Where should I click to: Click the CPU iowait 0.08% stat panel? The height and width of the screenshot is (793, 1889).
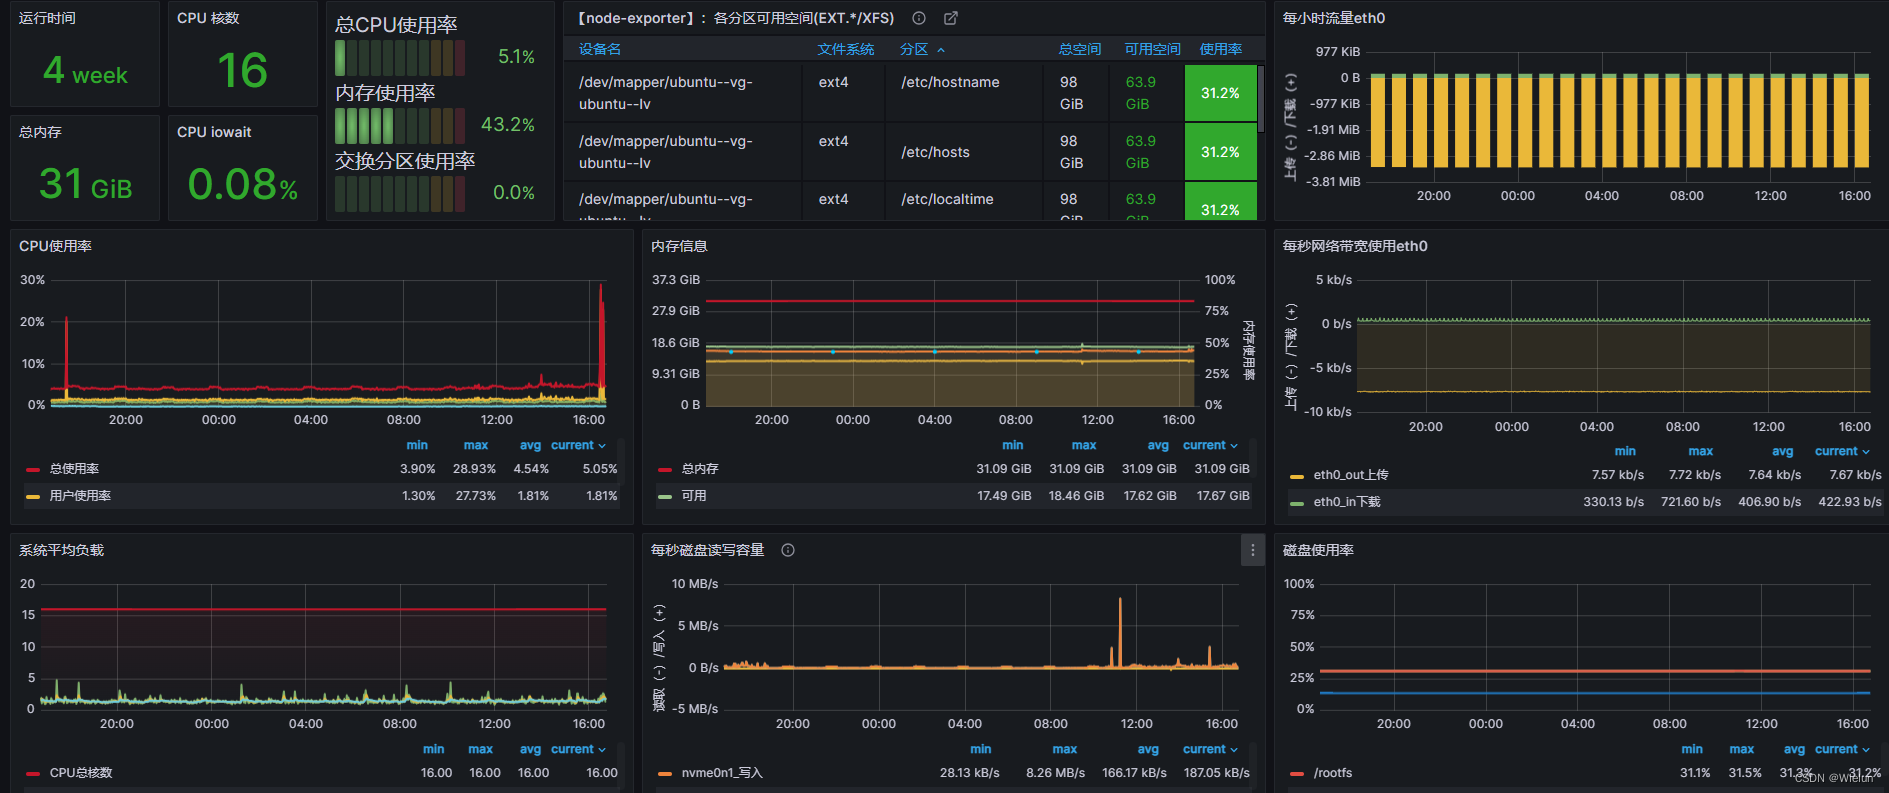pos(243,168)
